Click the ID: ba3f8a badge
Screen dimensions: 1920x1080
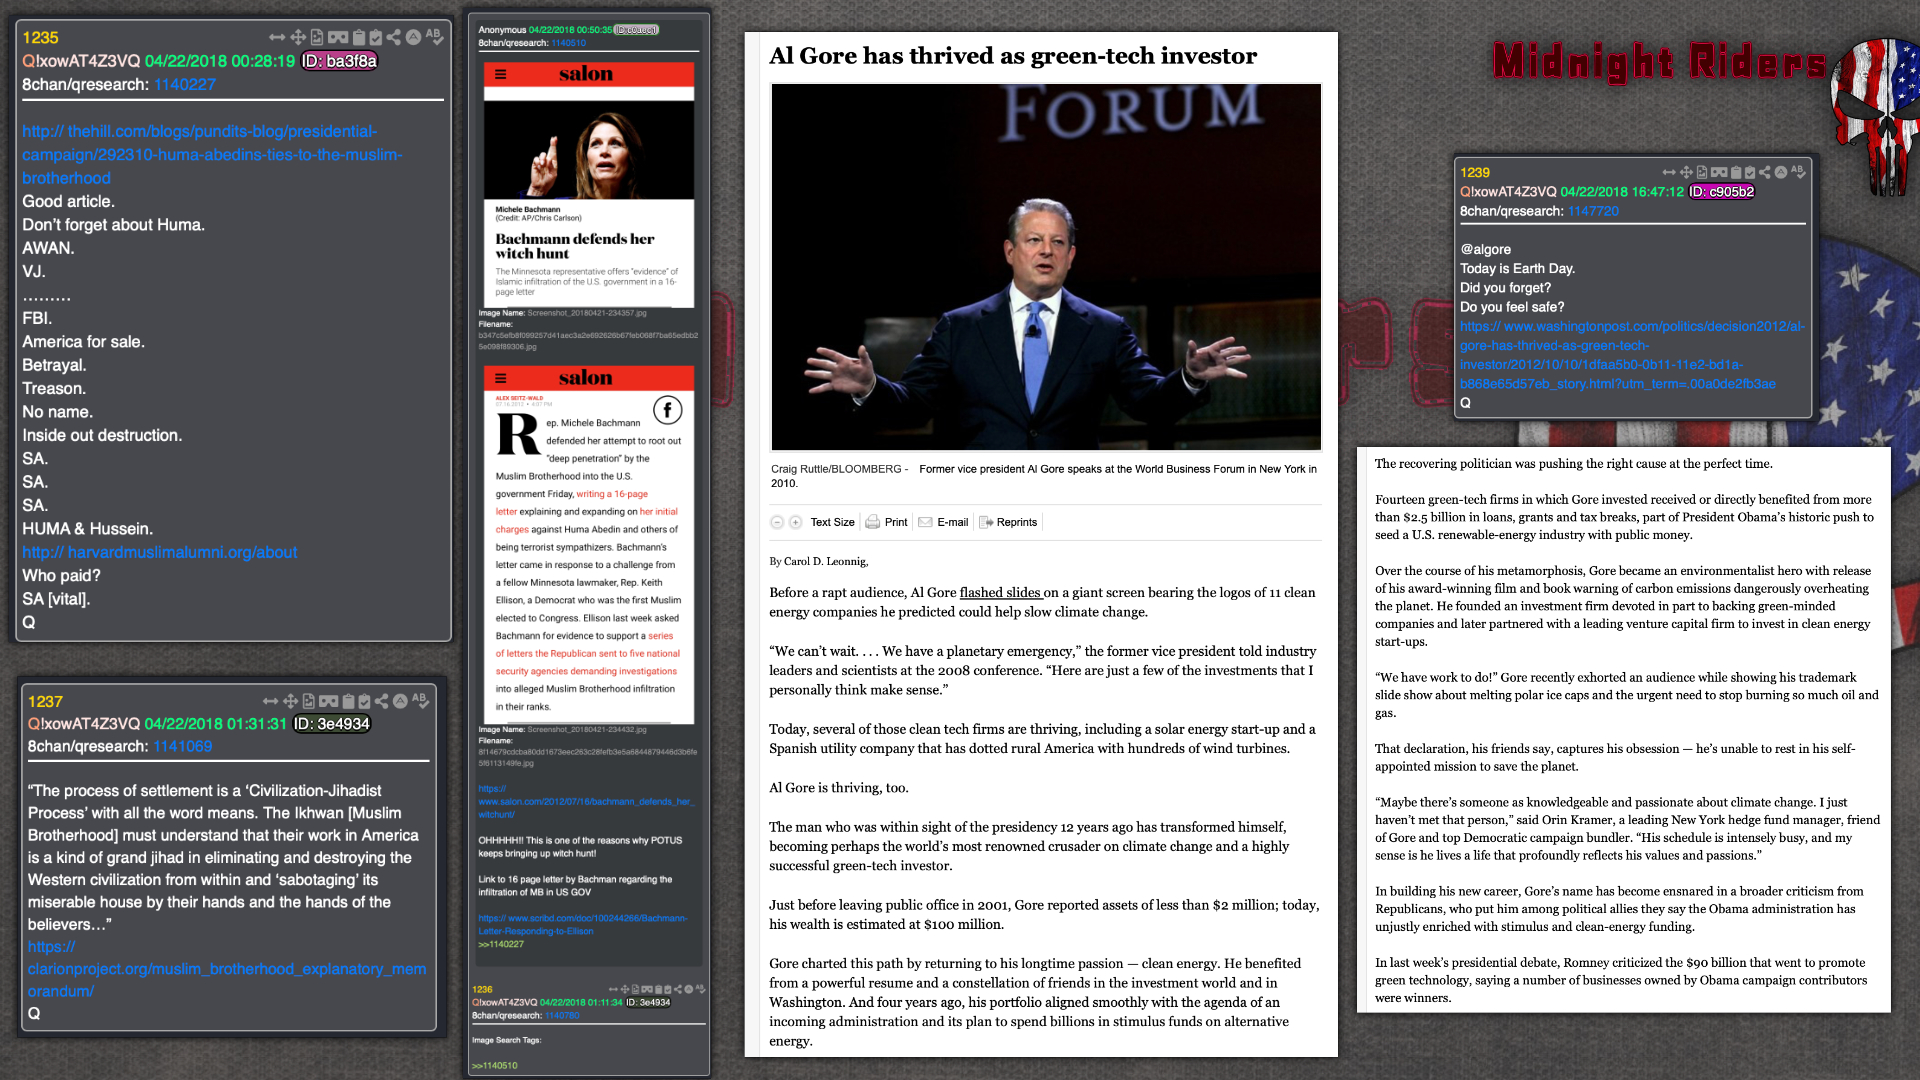pos(340,61)
